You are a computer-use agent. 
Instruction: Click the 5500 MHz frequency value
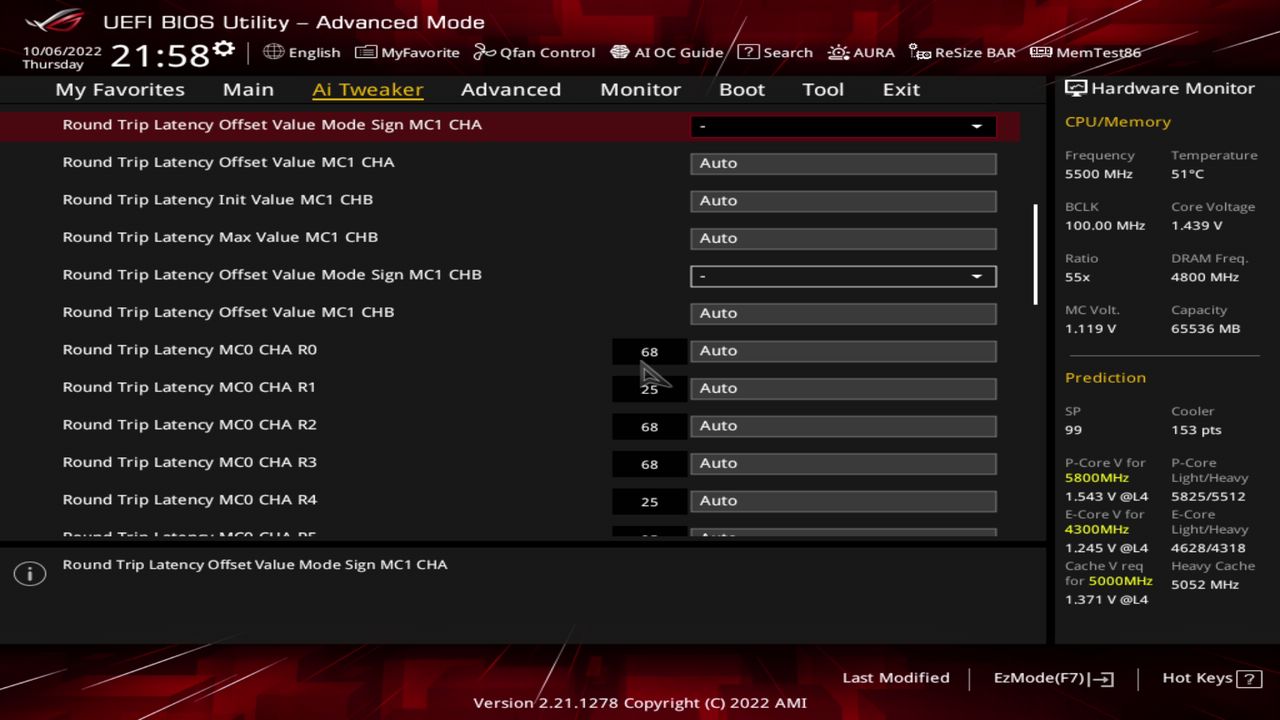coord(1098,174)
